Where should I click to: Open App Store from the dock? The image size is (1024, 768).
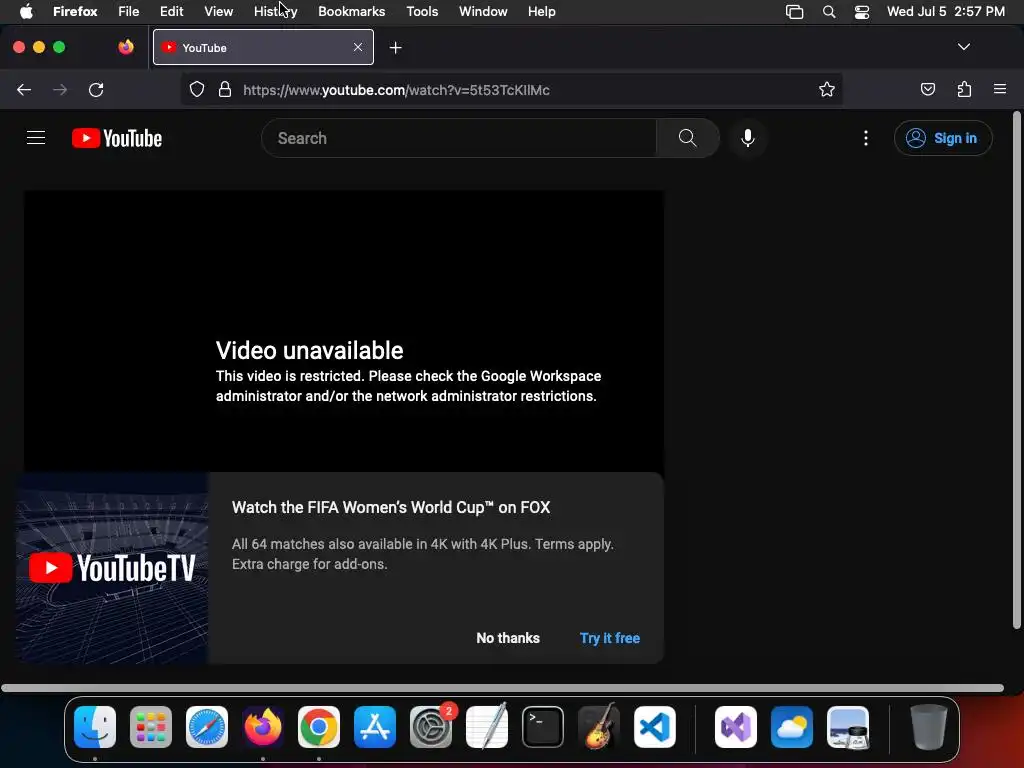click(x=375, y=727)
